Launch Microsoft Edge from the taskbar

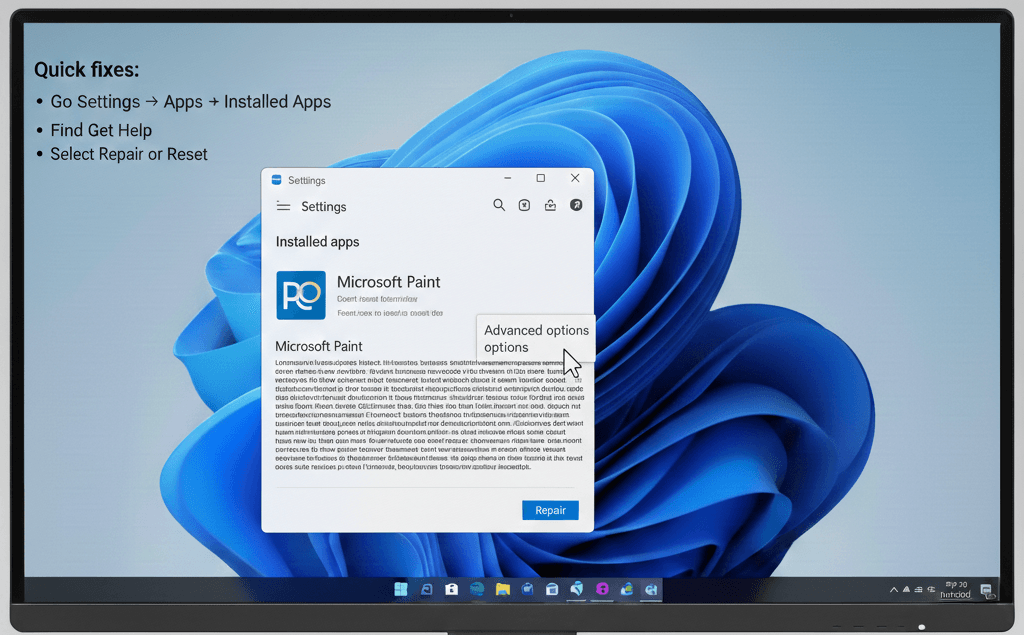477,589
